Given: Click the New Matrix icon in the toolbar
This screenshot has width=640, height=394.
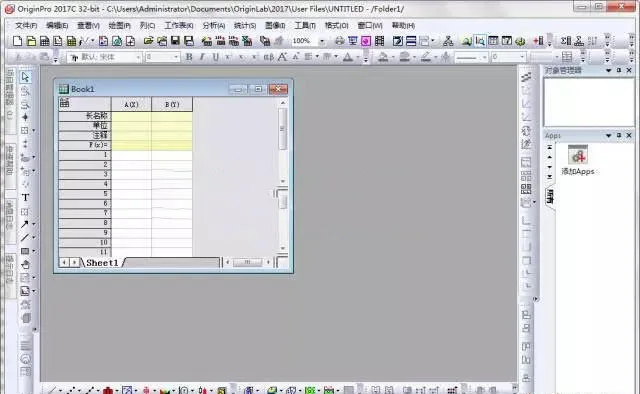Looking at the screenshot, I should pyautogui.click(x=71, y=41).
